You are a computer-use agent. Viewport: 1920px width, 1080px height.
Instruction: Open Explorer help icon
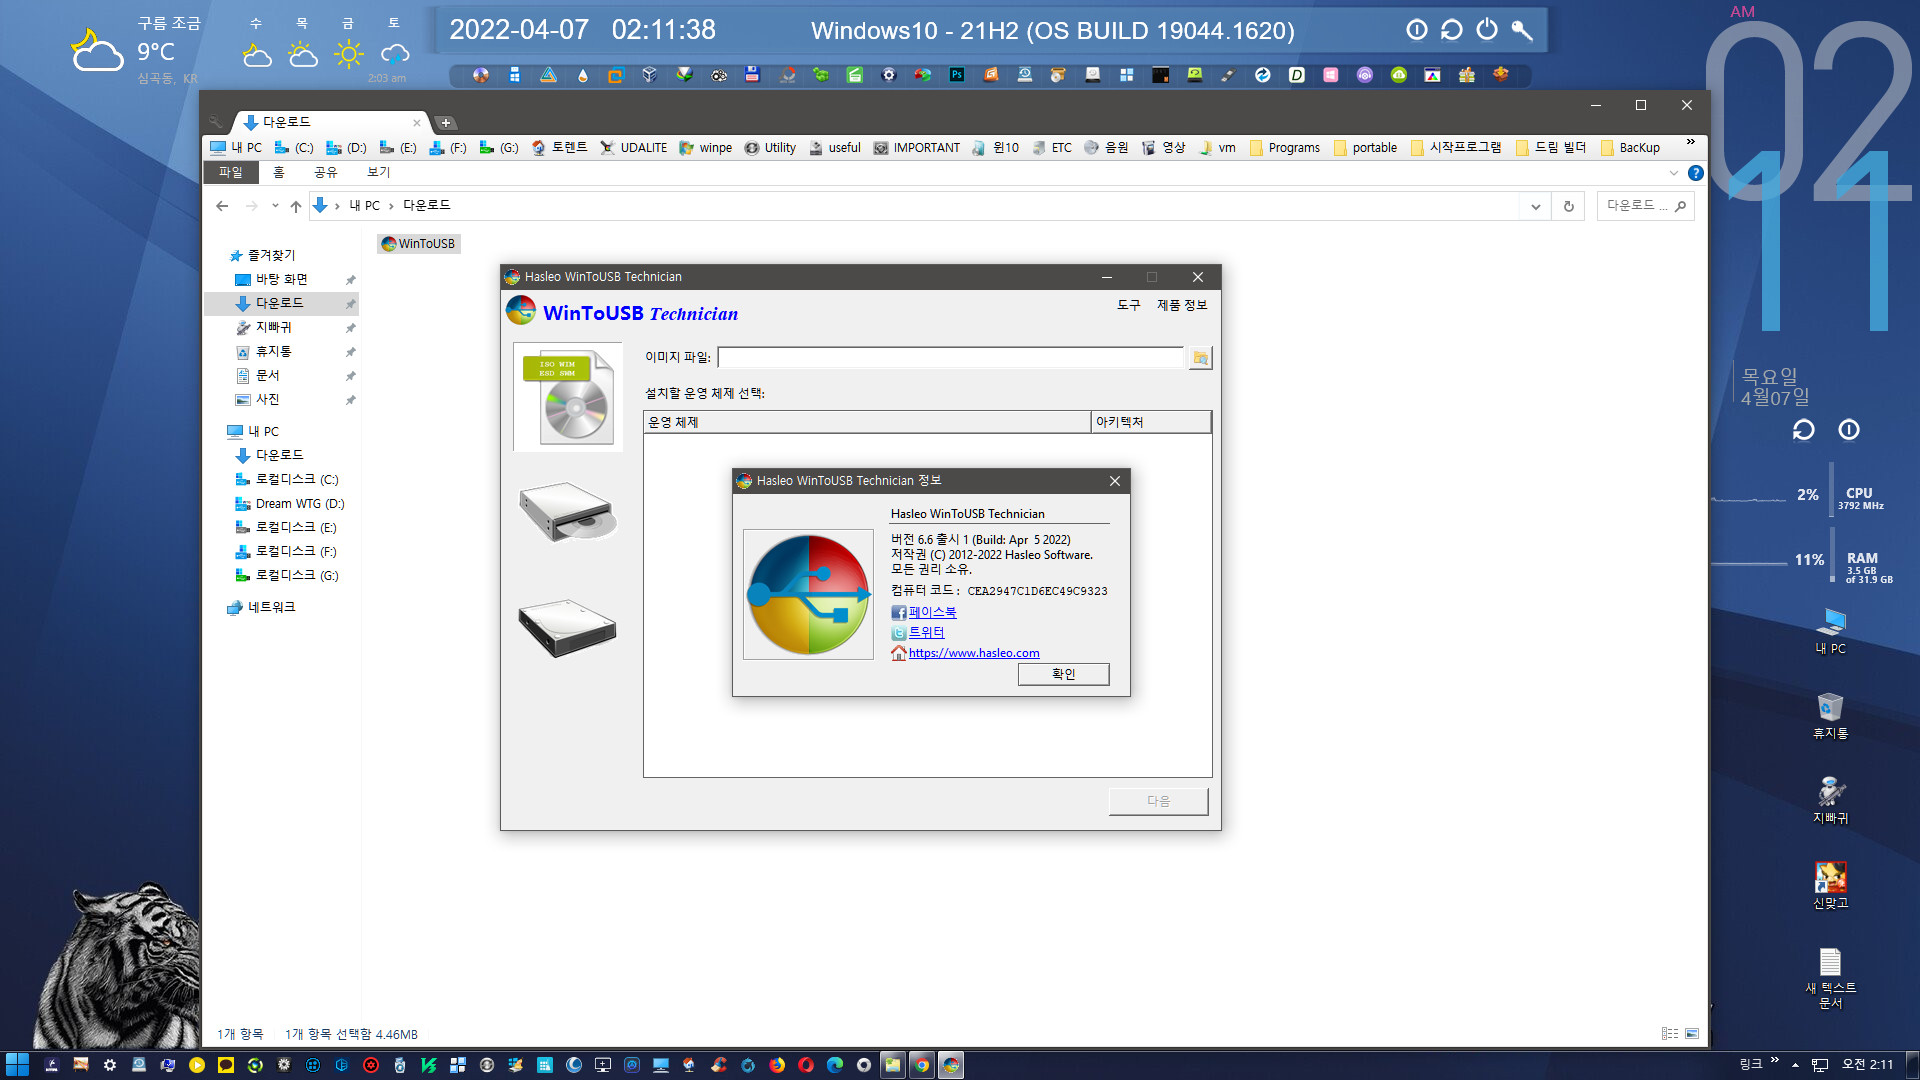pos(1696,173)
